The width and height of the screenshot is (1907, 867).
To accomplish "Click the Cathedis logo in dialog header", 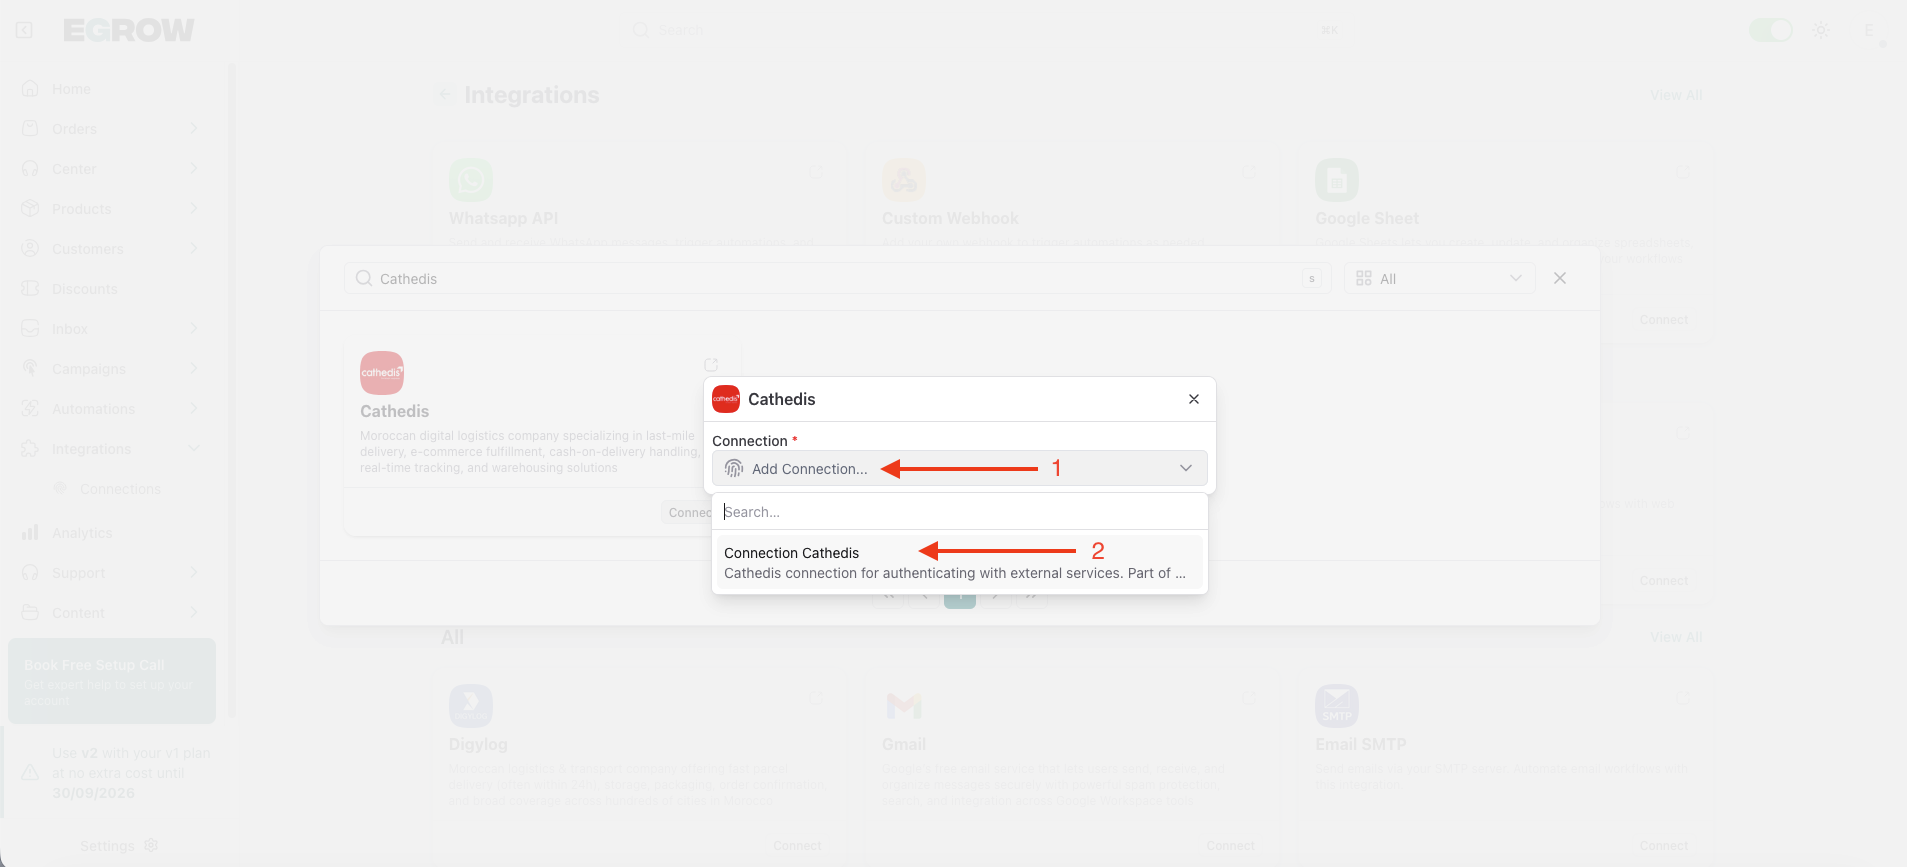I will point(726,399).
